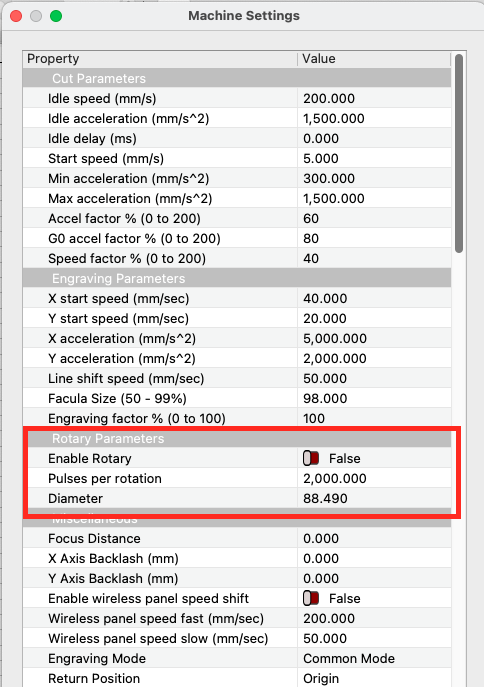484x687 pixels.
Task: Collapse the Rotary Parameters section header
Action: [x=237, y=439]
